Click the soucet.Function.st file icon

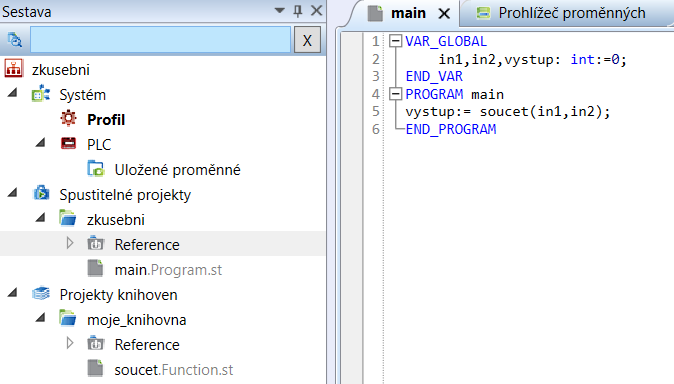(x=95, y=369)
